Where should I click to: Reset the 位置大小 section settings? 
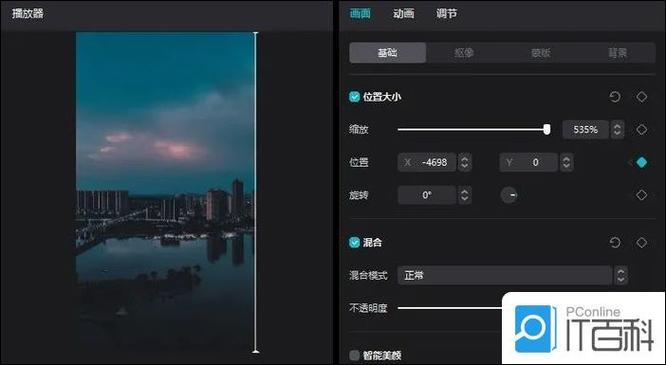coord(615,97)
